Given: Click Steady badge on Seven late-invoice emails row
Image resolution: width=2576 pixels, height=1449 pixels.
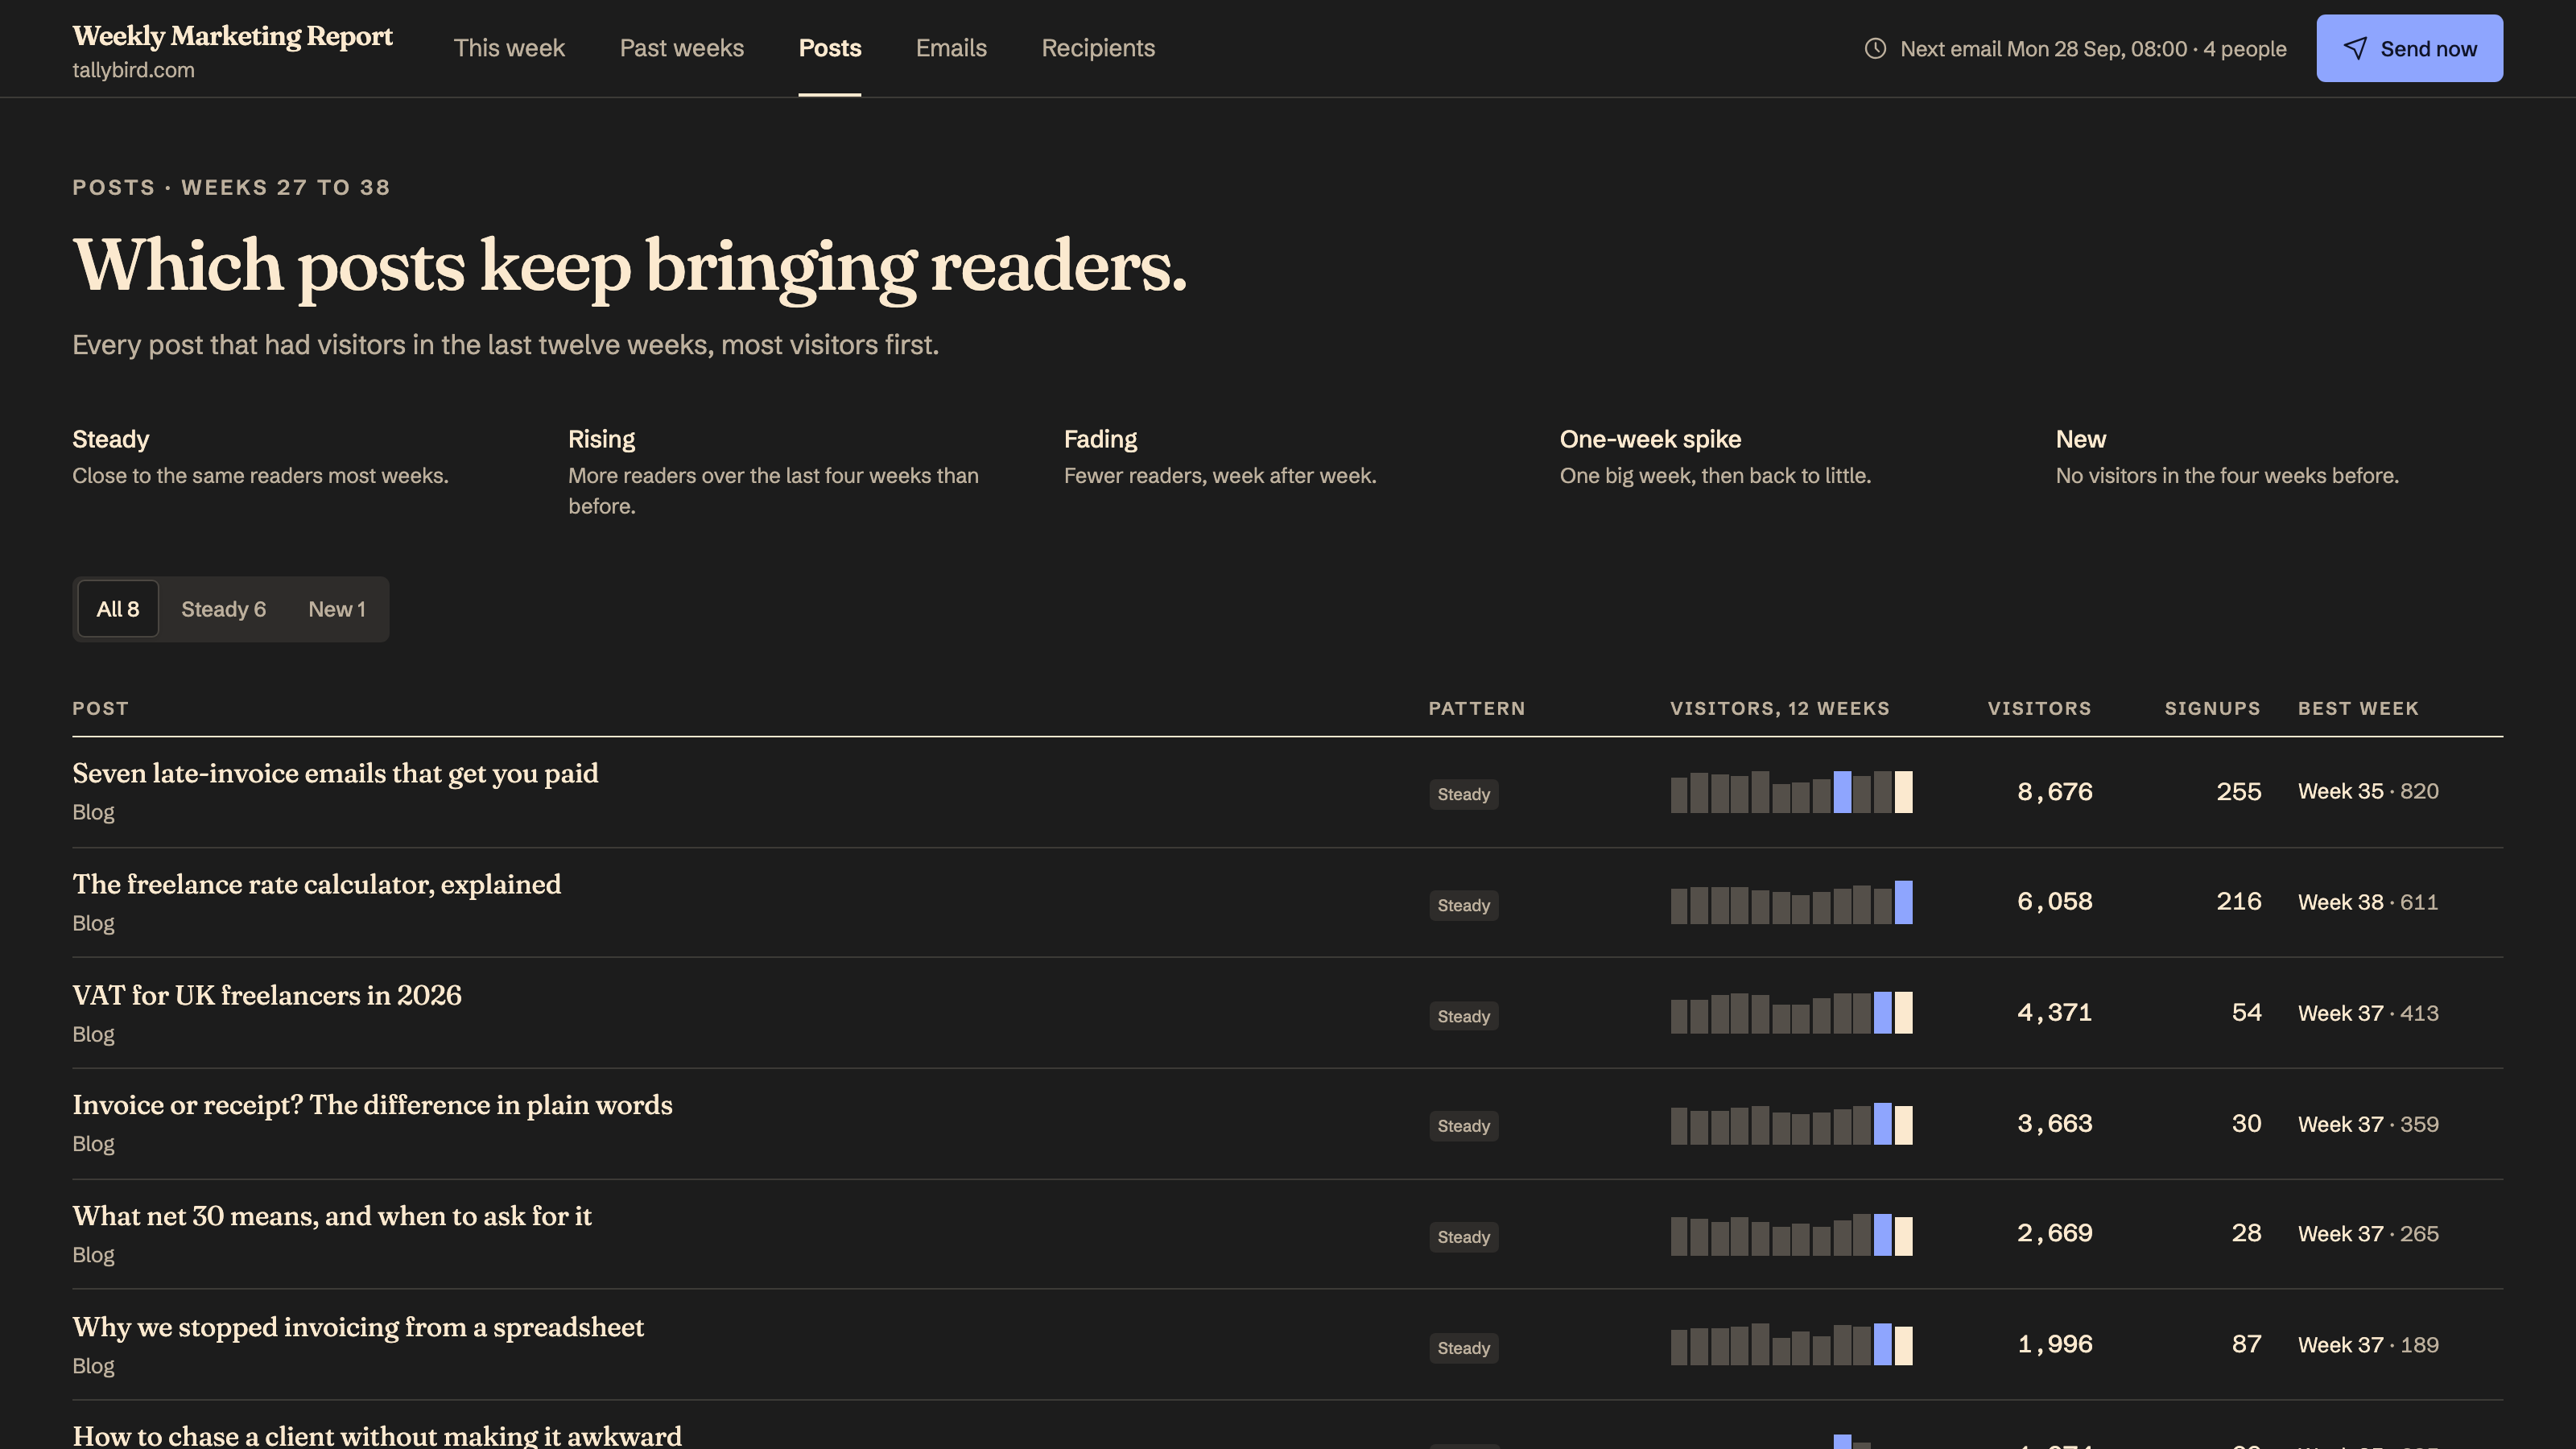Looking at the screenshot, I should click(1463, 794).
